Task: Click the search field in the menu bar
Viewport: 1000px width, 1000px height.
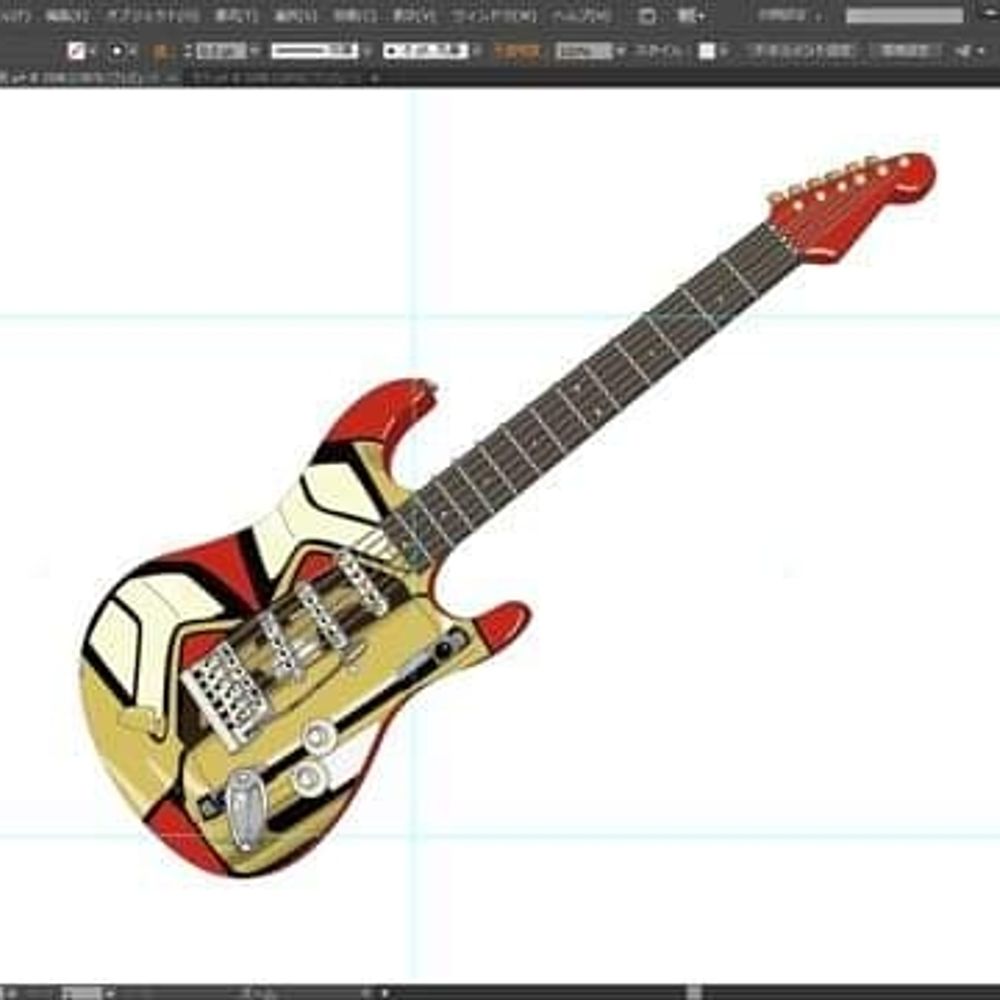Action: click(x=904, y=16)
